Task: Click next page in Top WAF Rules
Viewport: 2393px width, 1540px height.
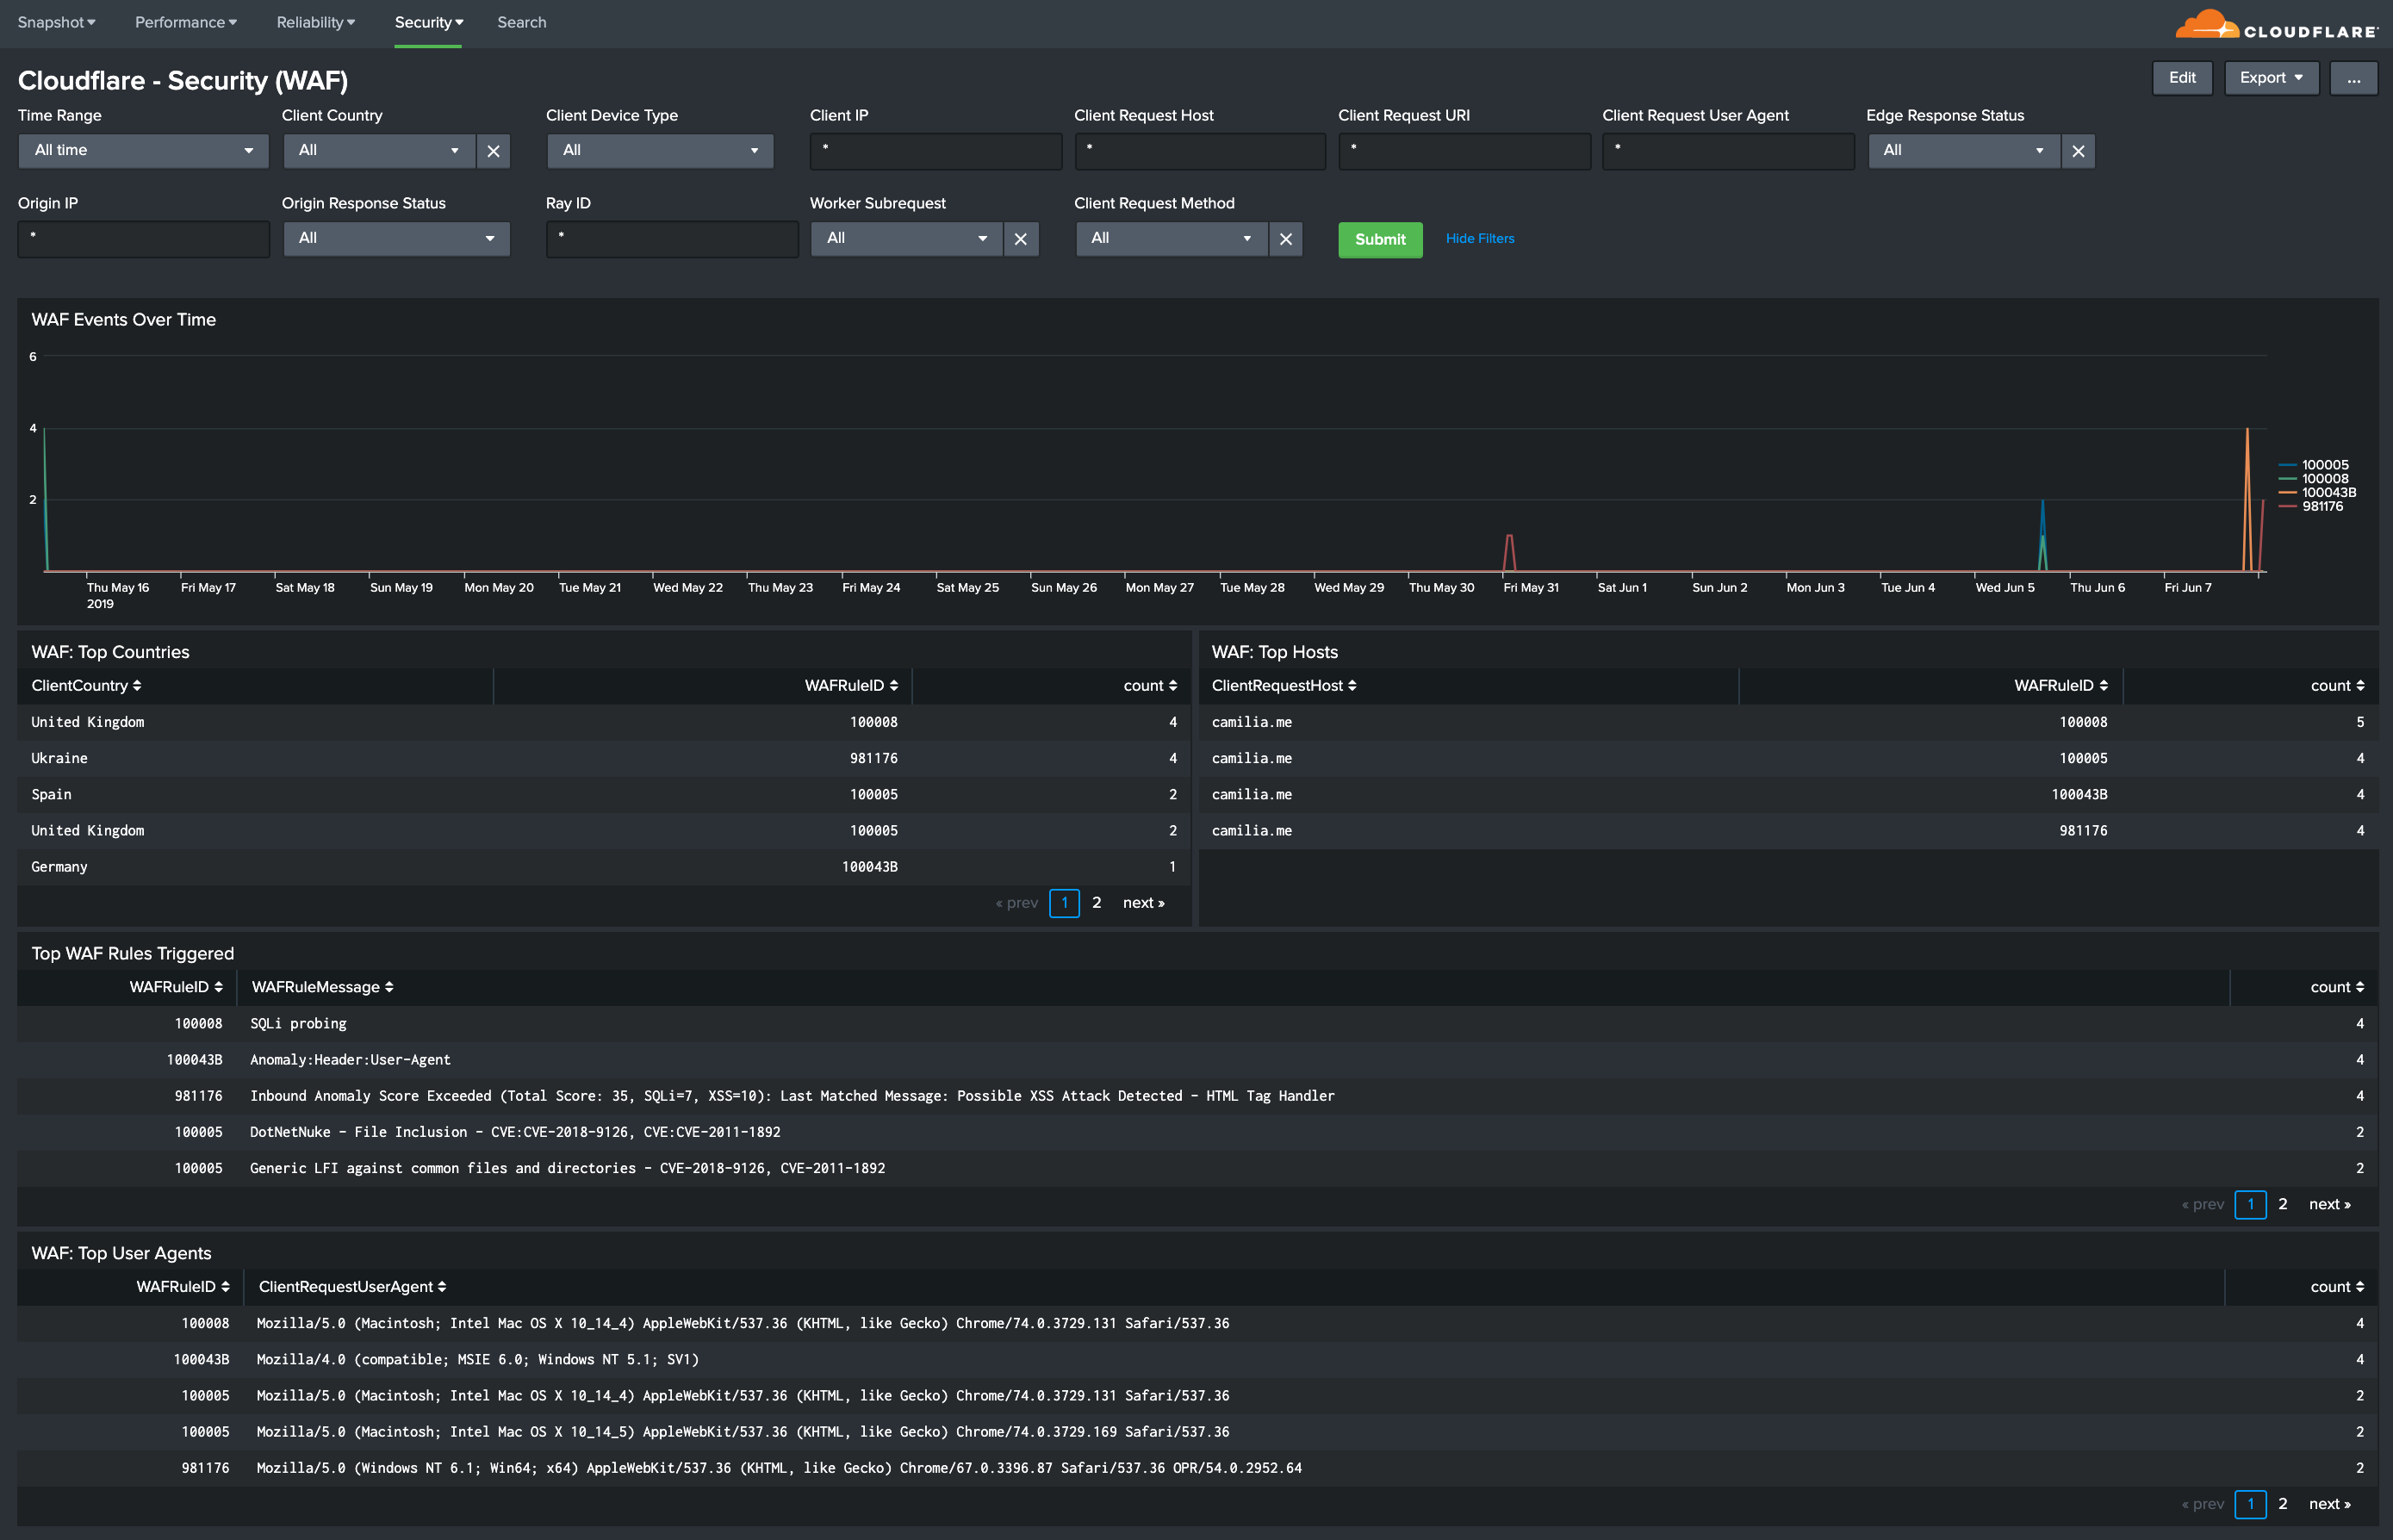Action: coord(2332,1202)
